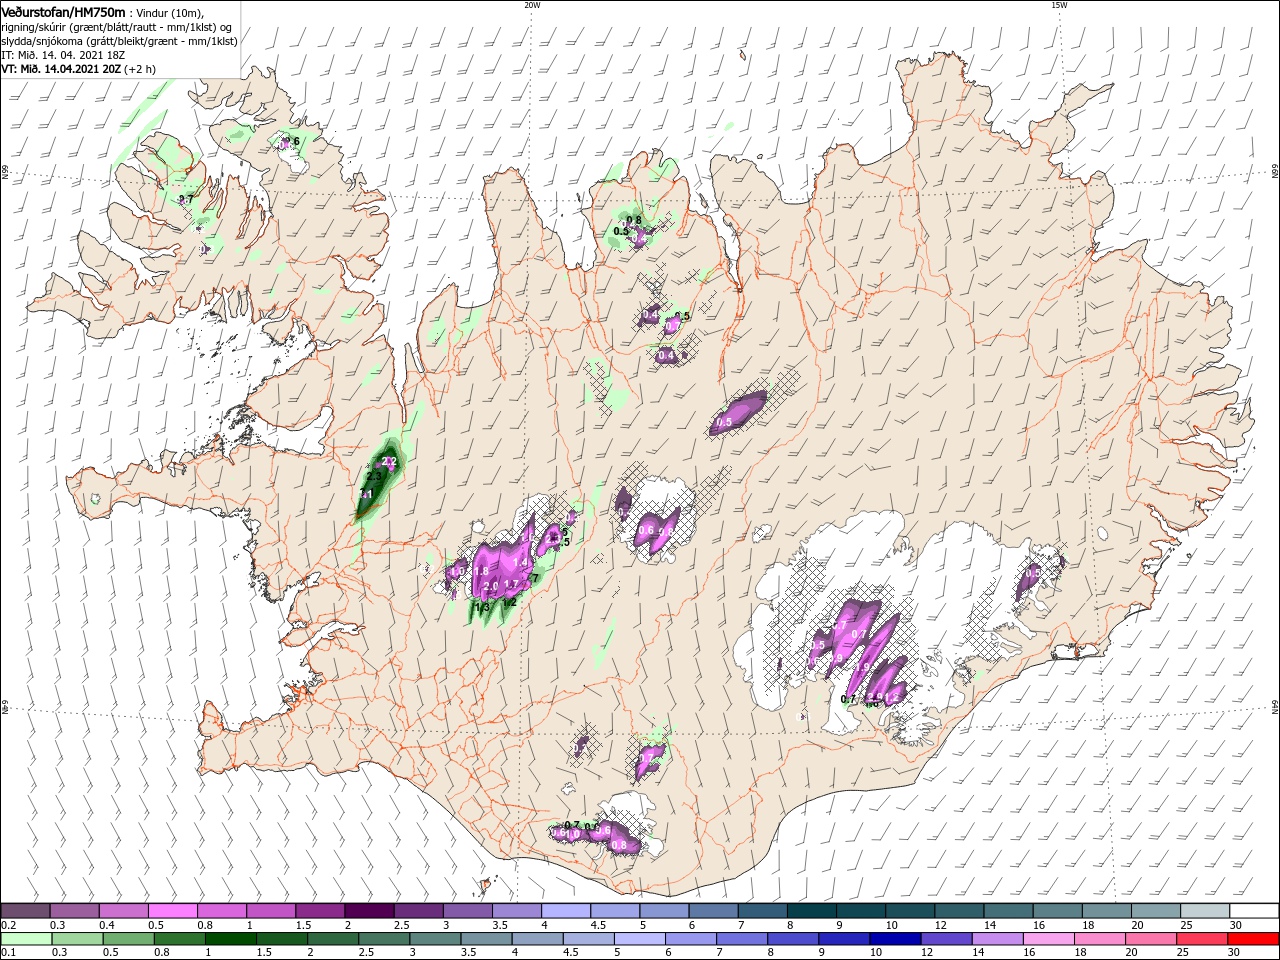Pick the light pink 16–18 swatch in lower legend

pos(1048,939)
